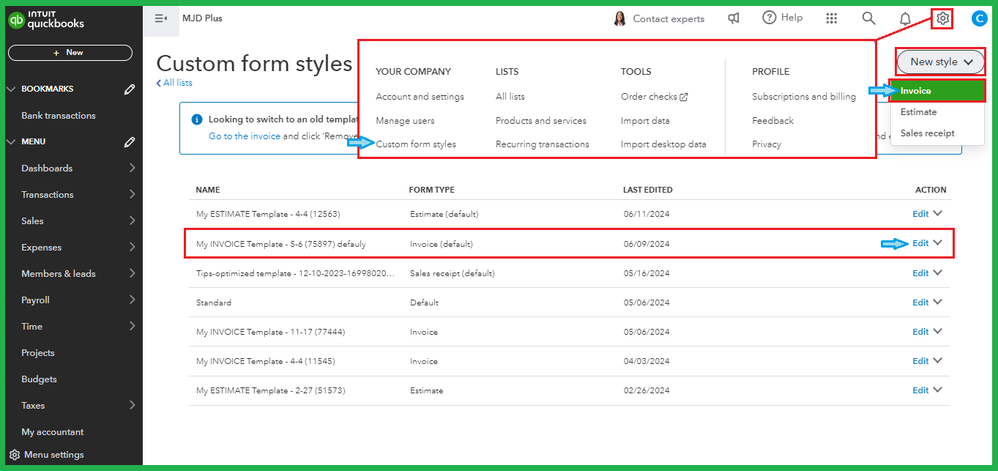
Task: Expand the Taxes menu chevron
Action: click(x=132, y=405)
